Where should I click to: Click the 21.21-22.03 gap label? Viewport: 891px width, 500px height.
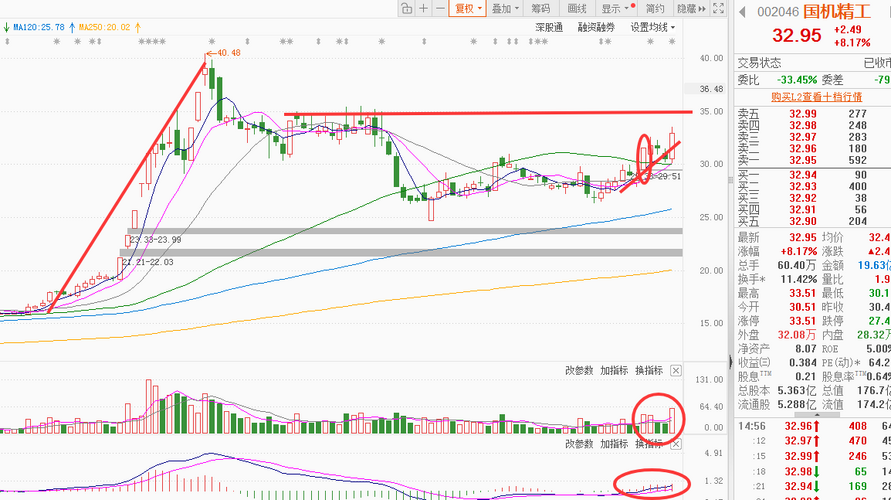(147, 262)
